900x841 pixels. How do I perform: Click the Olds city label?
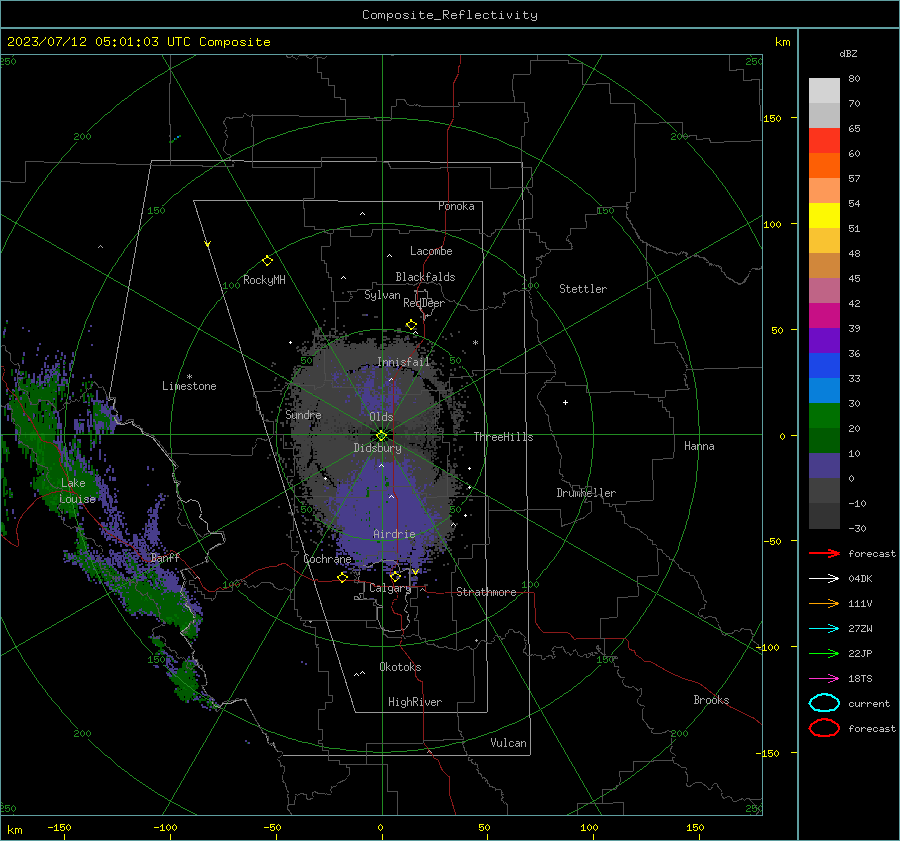(381, 417)
